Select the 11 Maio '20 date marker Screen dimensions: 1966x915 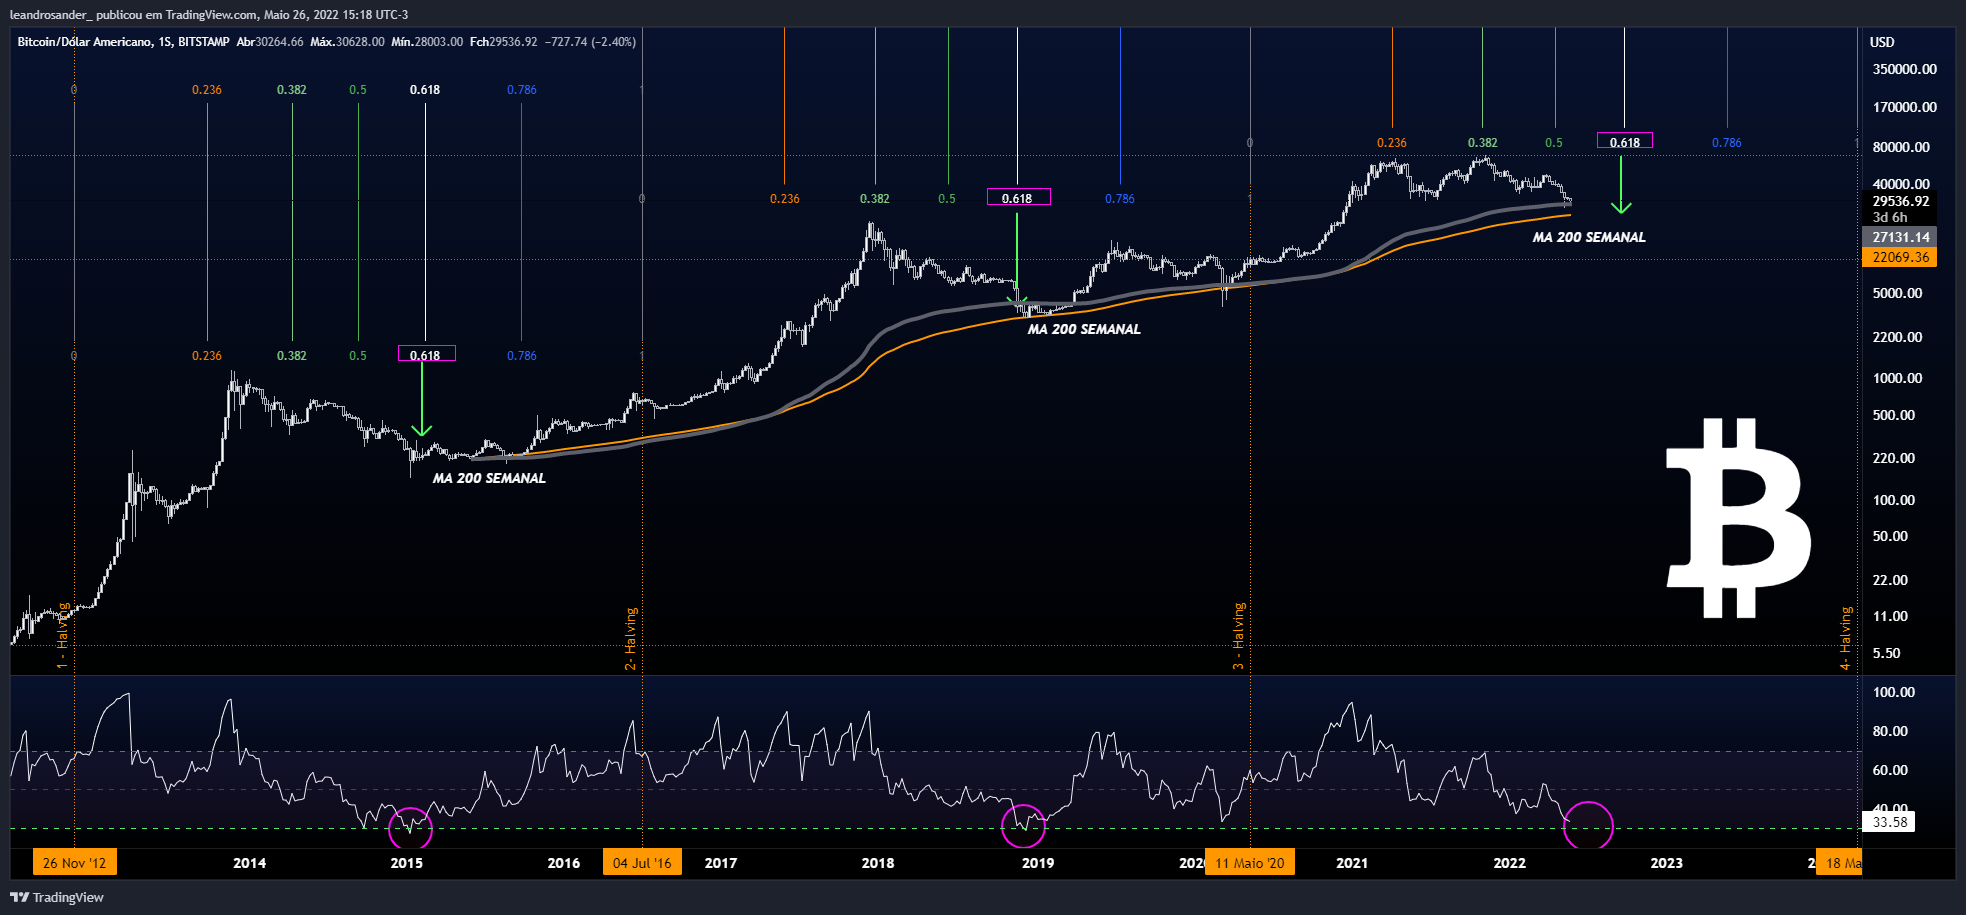tap(1249, 862)
